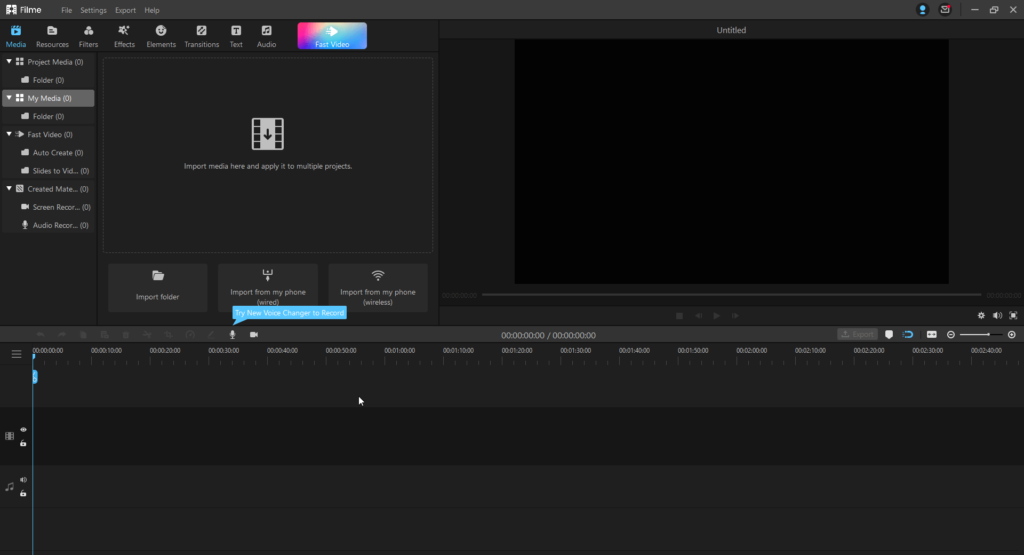The height and width of the screenshot is (555, 1024).
Task: Start voice recording with the microphone icon
Action: (232, 334)
